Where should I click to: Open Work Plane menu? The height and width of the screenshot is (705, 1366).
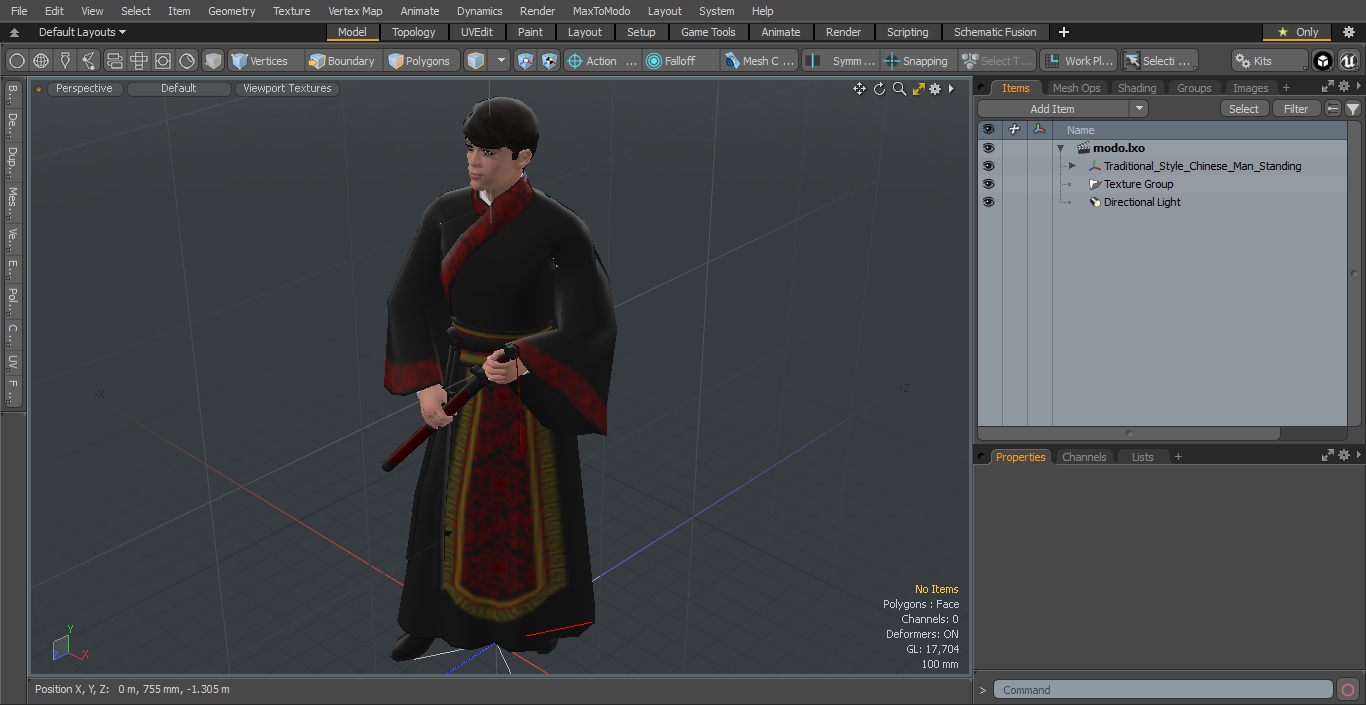point(1078,61)
